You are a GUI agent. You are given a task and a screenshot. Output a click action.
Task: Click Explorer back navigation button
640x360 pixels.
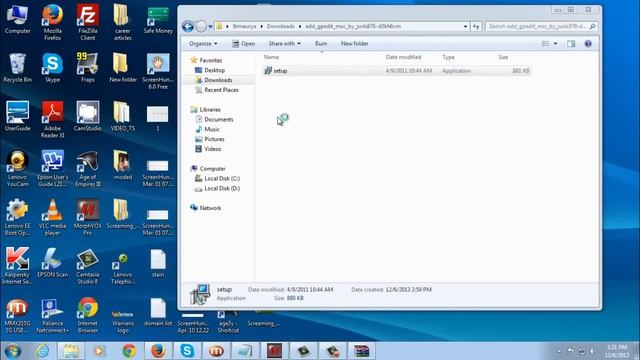(x=188, y=27)
